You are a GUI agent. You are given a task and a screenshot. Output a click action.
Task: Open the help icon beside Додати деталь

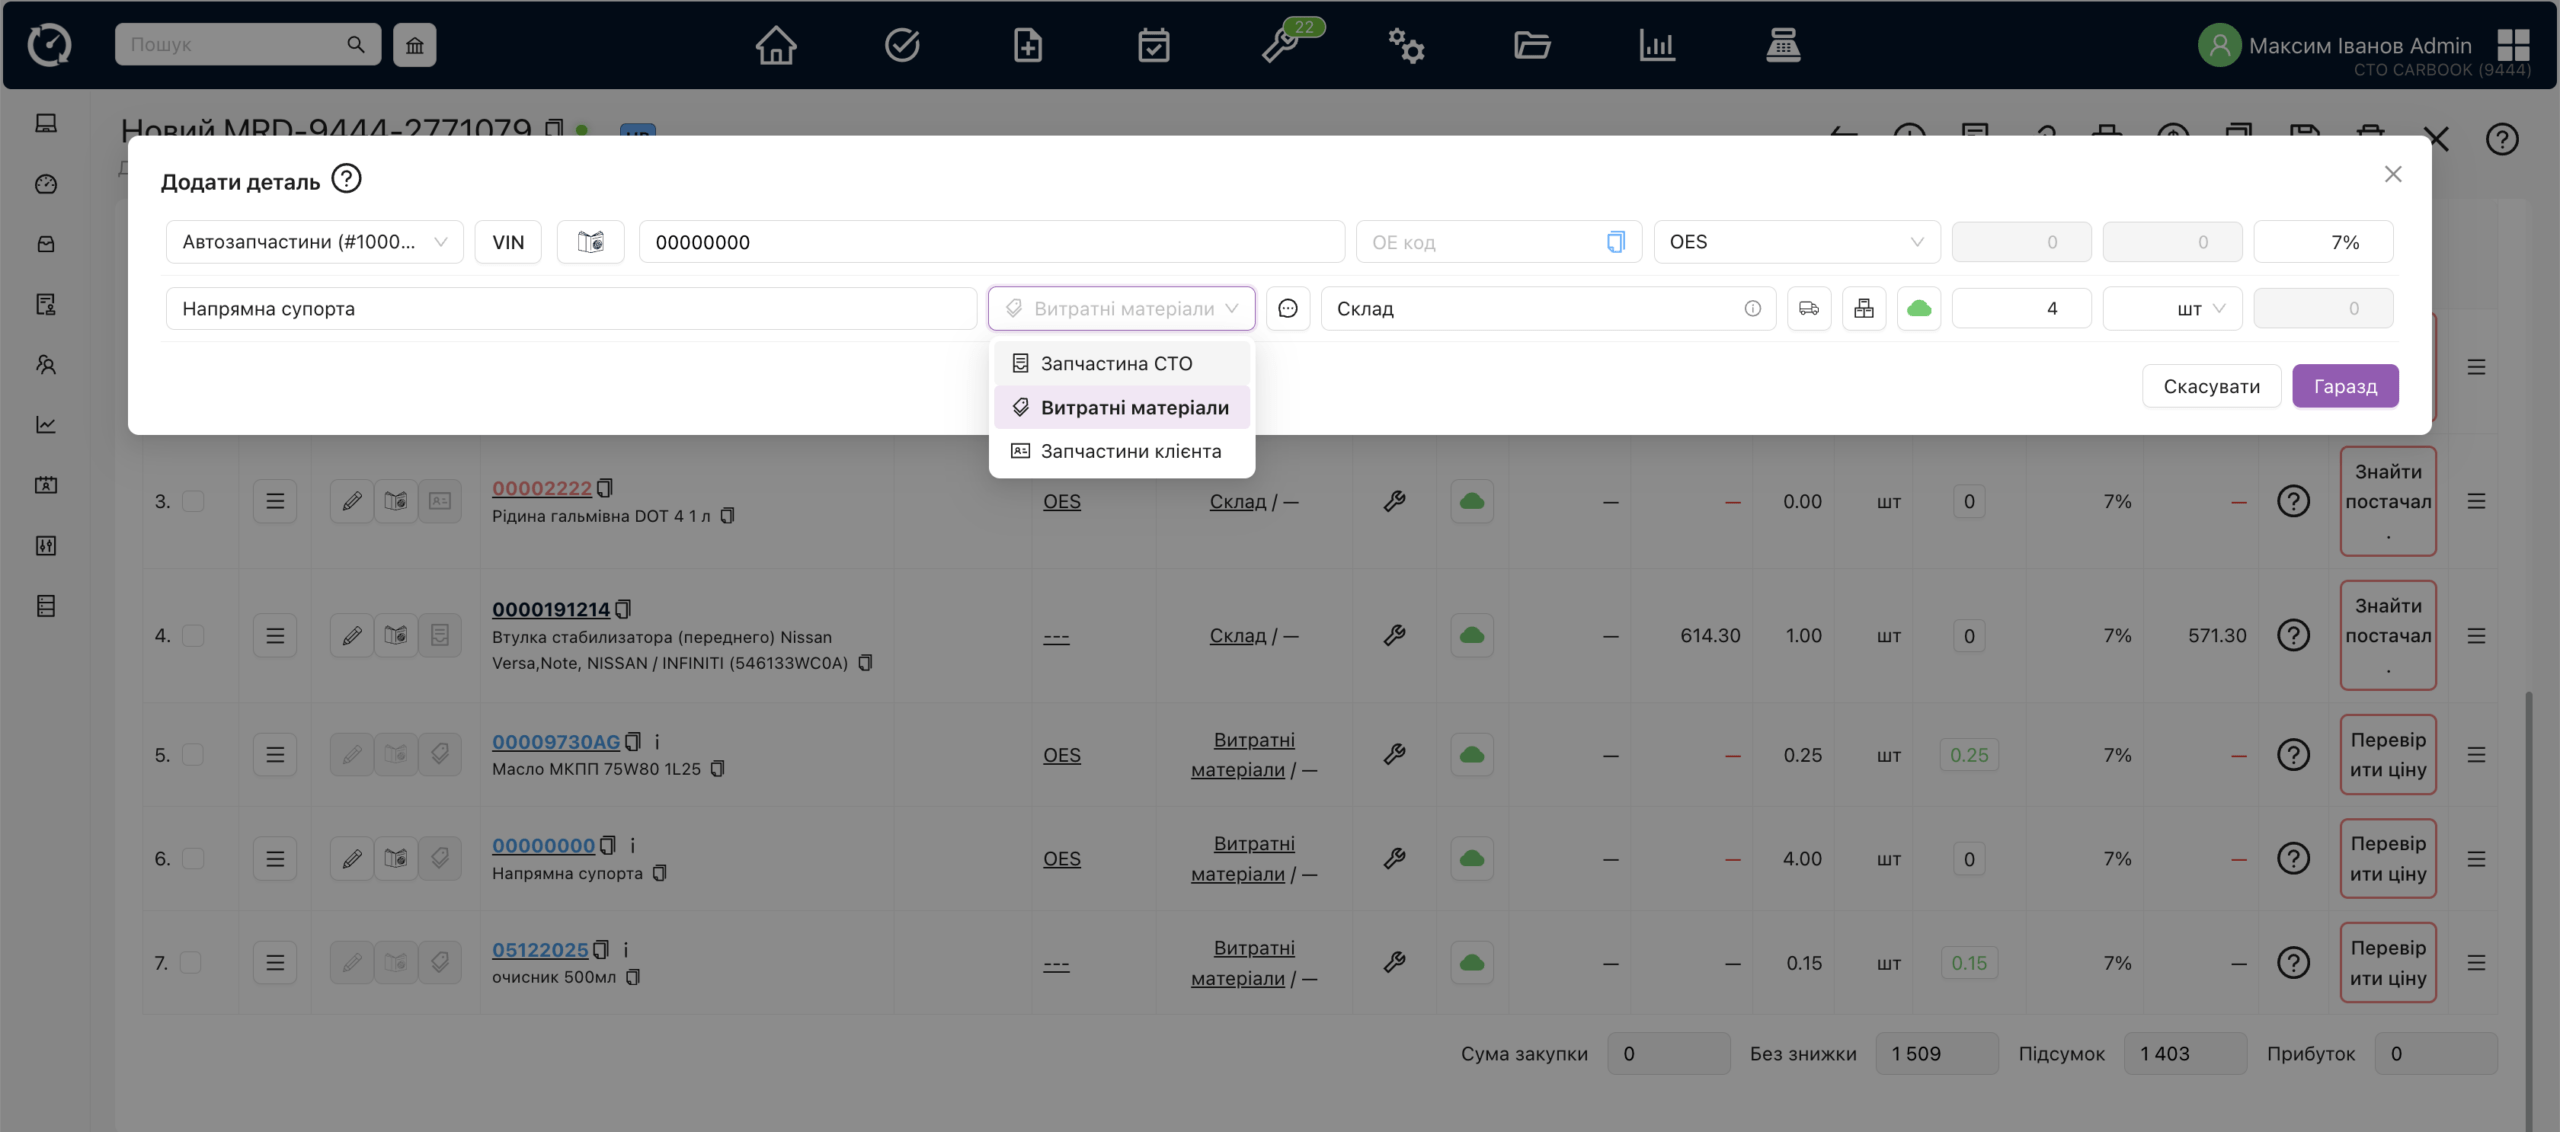[x=346, y=179]
